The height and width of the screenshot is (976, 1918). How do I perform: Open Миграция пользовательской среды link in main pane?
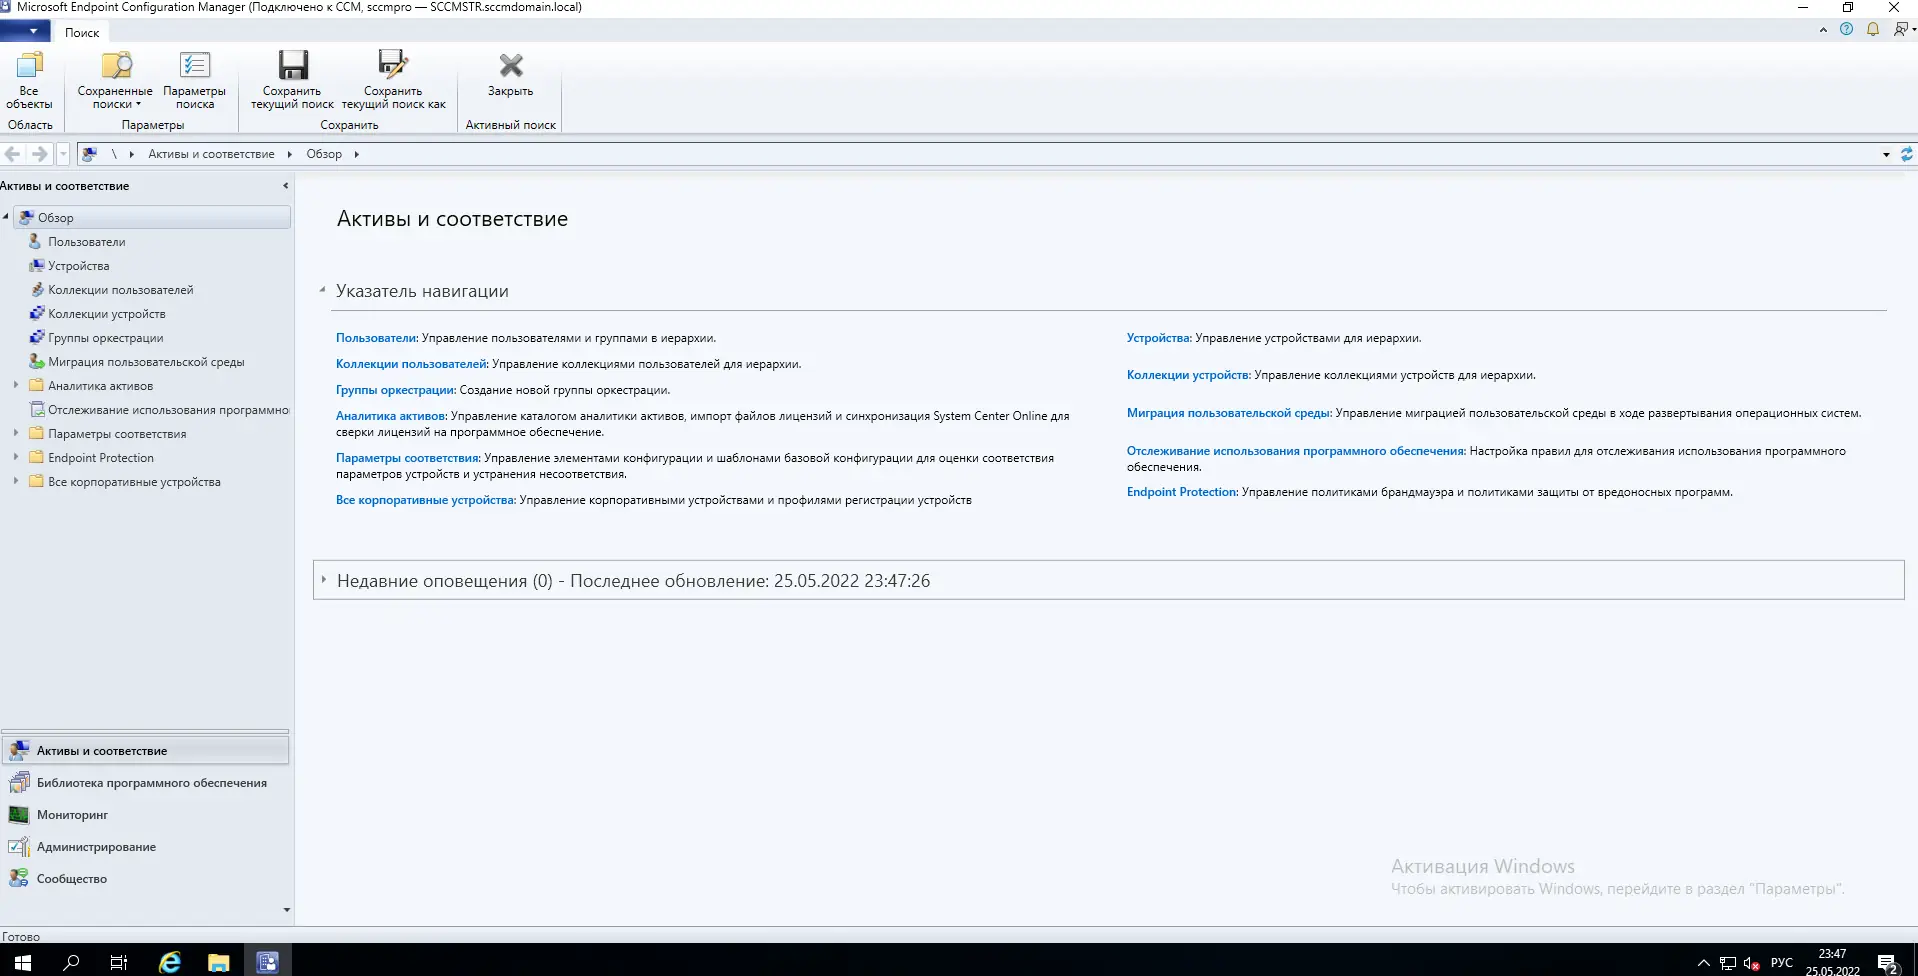point(1228,413)
